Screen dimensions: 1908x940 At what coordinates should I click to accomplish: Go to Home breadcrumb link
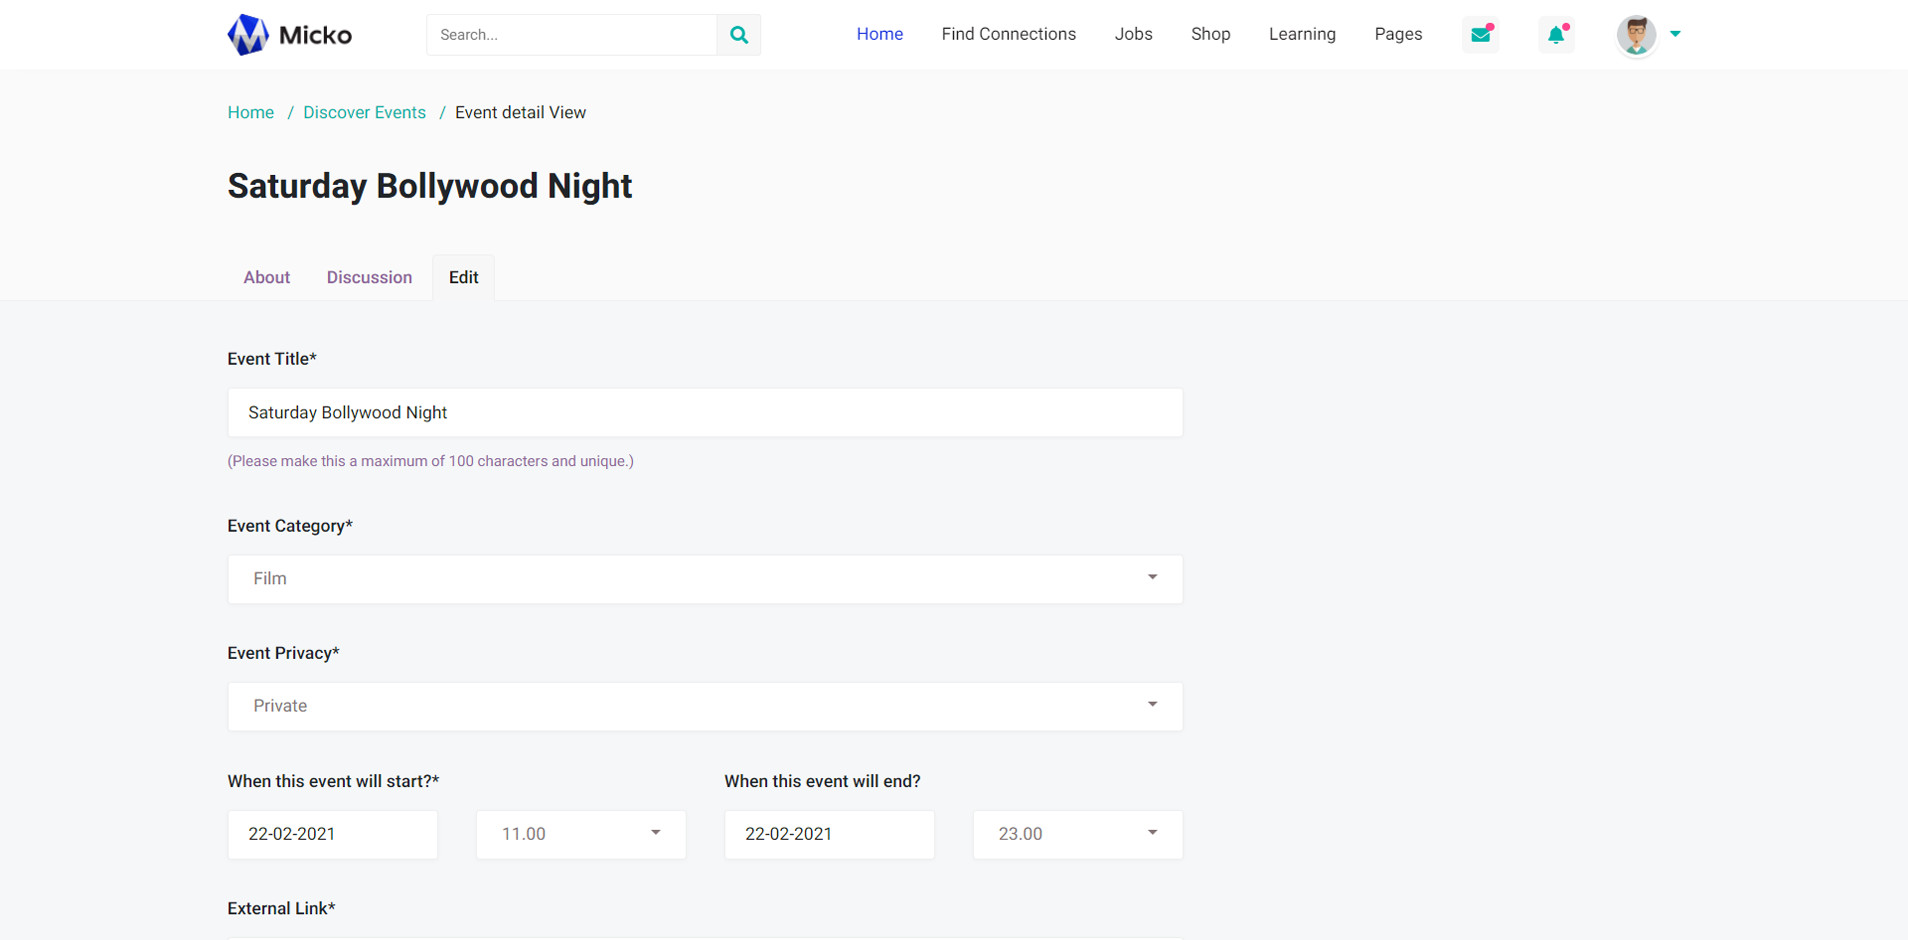pyautogui.click(x=250, y=113)
